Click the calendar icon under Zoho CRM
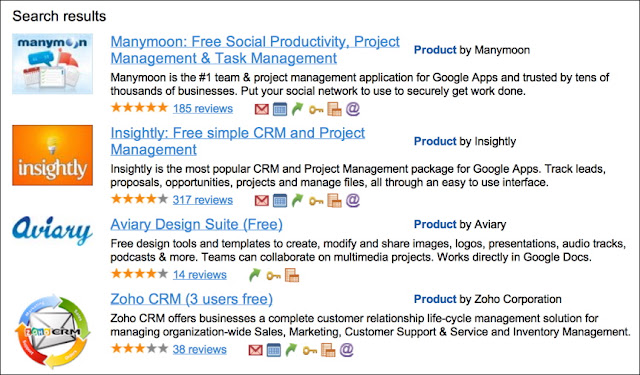This screenshot has width=640, height=375. tap(273, 350)
